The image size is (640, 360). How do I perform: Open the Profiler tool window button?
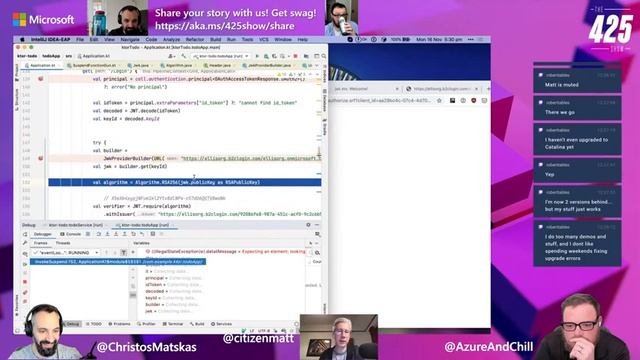click(147, 324)
